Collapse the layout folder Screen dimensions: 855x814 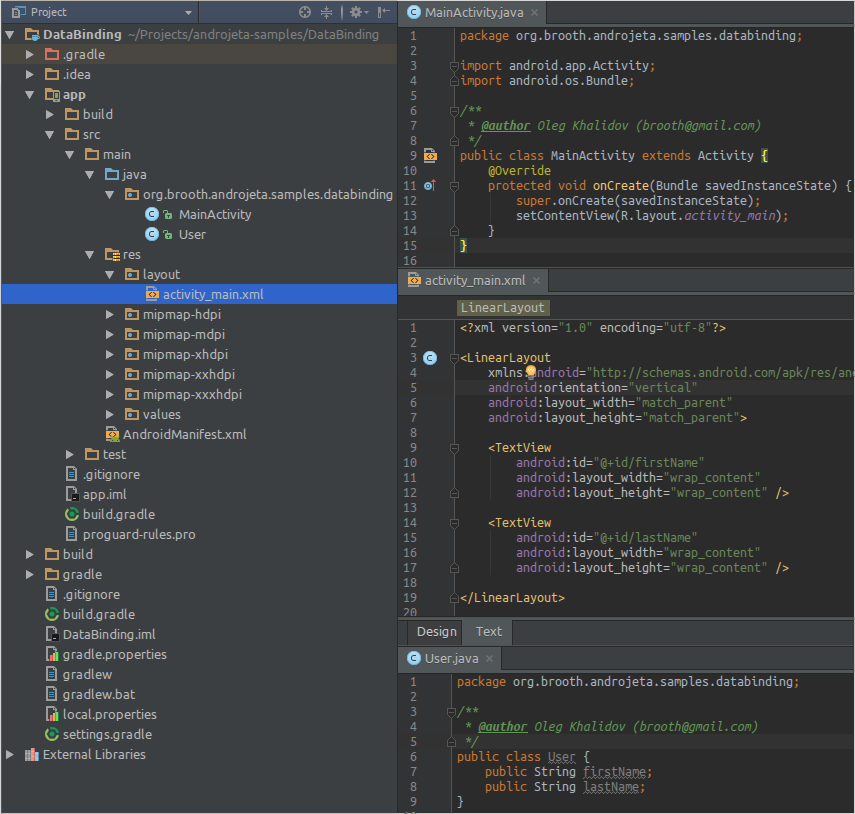pyautogui.click(x=110, y=274)
